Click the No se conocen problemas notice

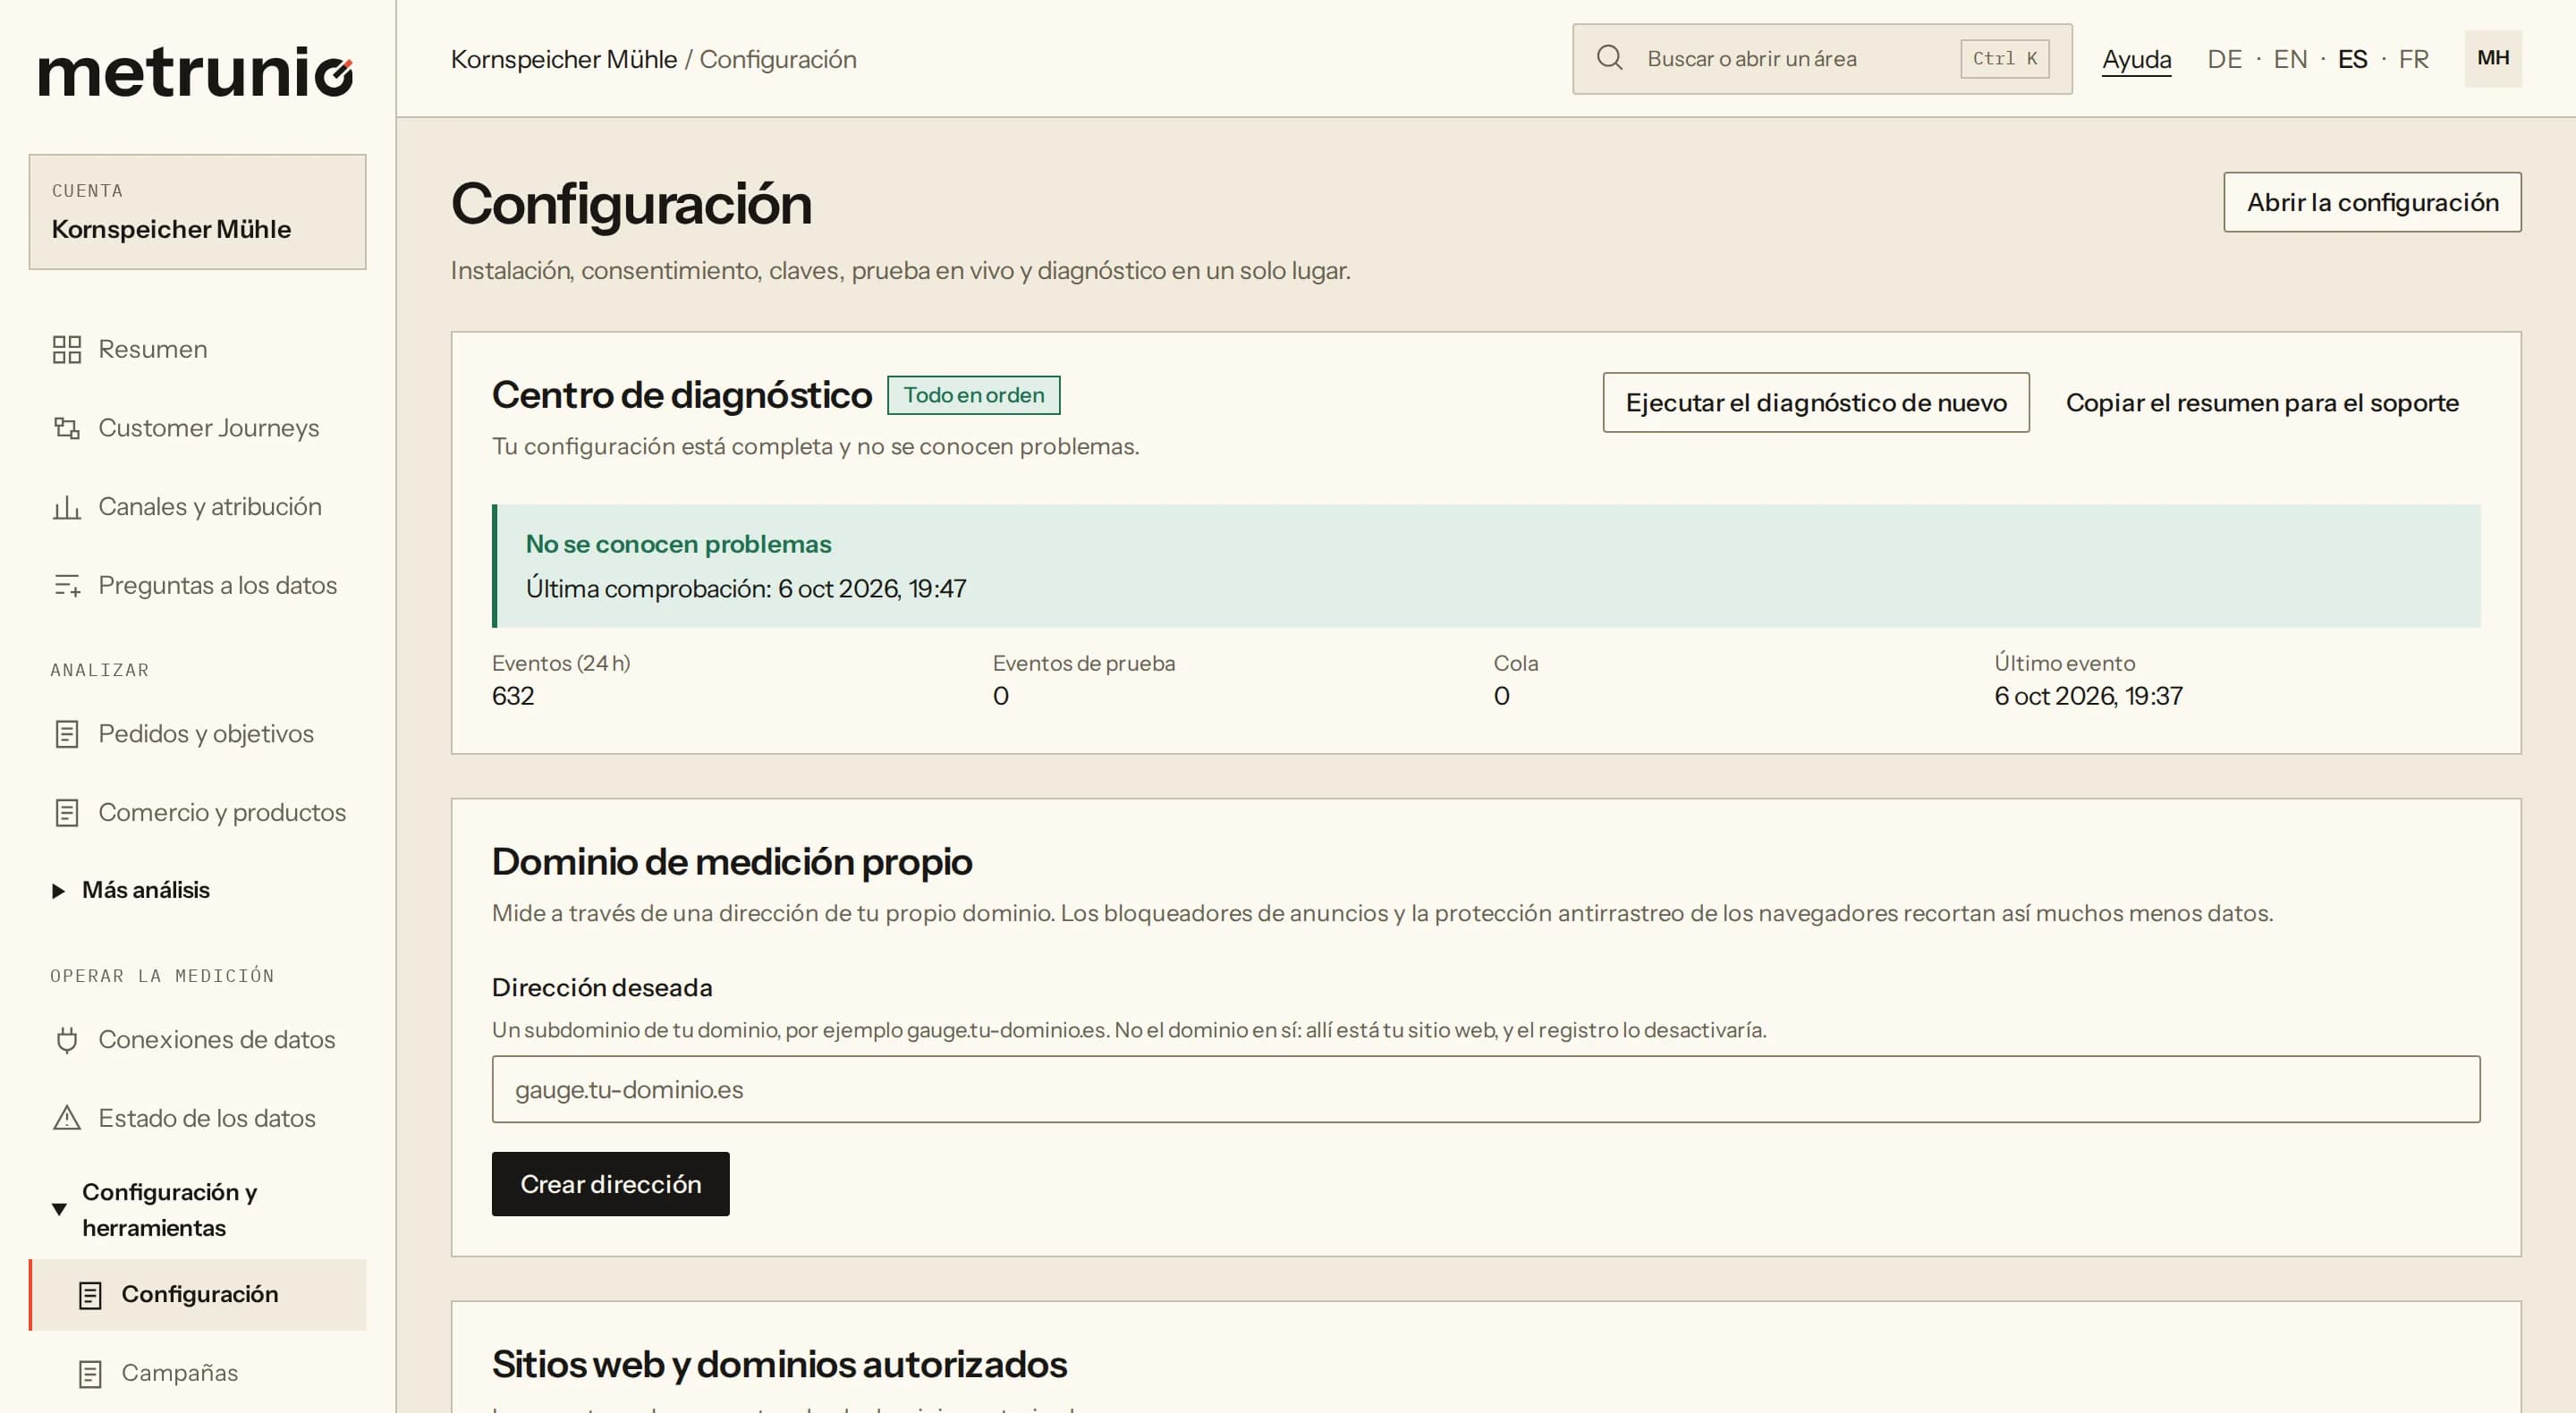coord(1486,566)
